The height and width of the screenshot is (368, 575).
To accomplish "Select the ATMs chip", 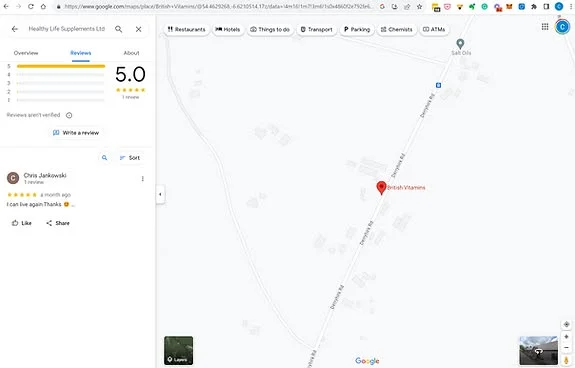I will click(434, 29).
